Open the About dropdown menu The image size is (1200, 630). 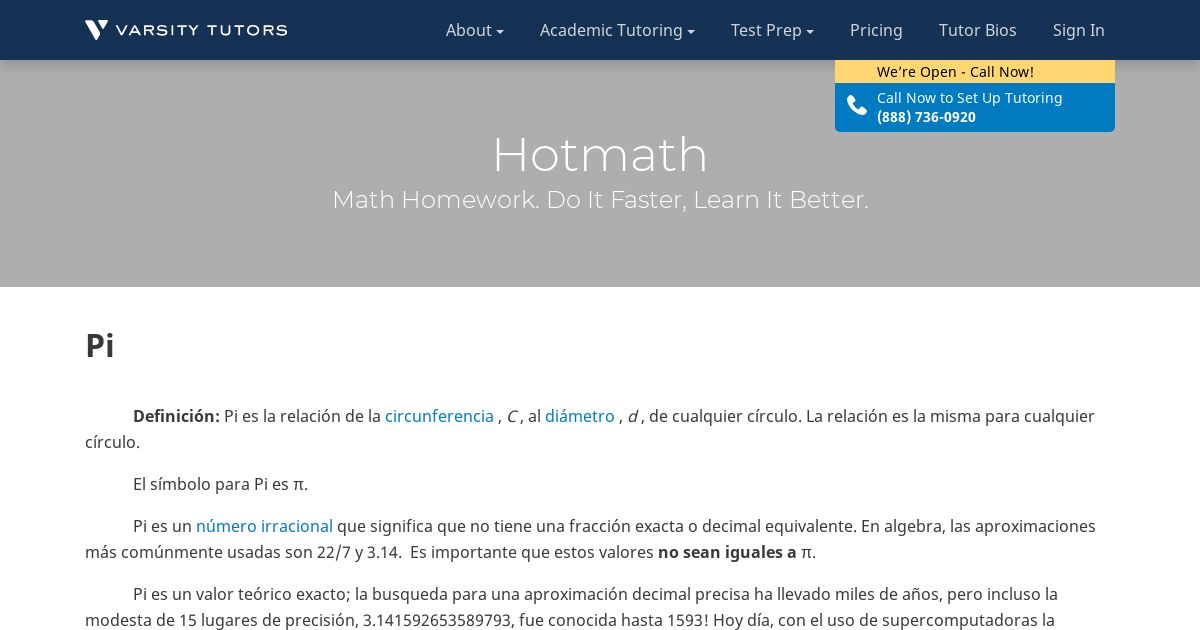coord(475,30)
